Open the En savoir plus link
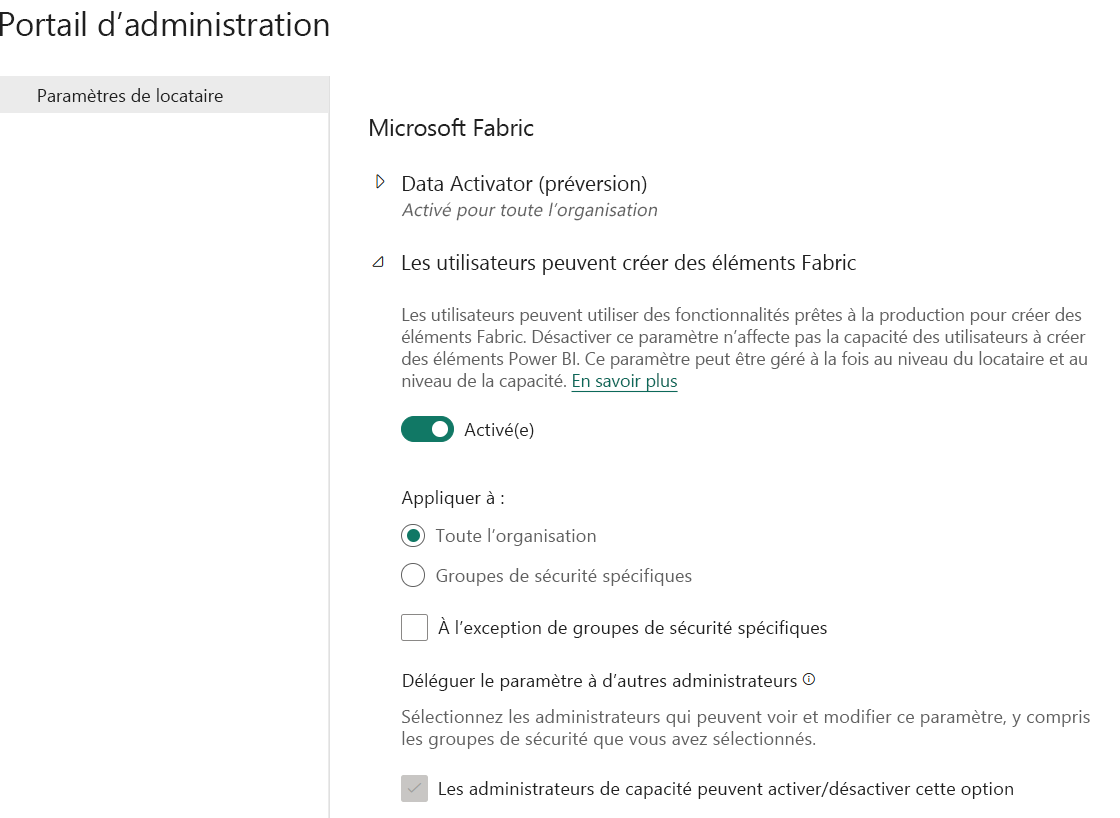Screen dimensions: 1120x818 click(x=624, y=381)
